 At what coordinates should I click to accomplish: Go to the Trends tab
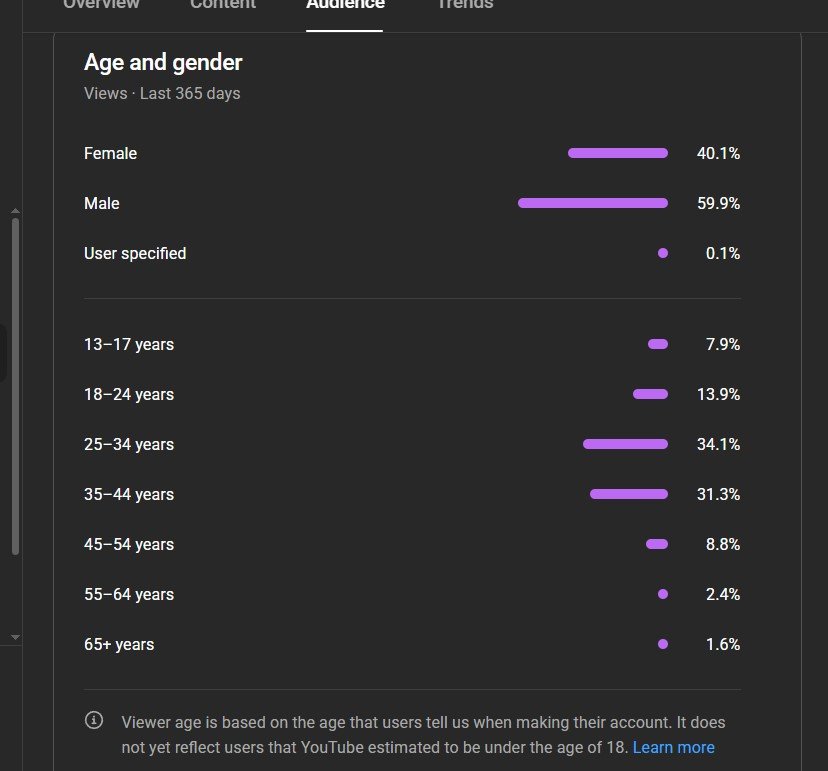[465, 5]
